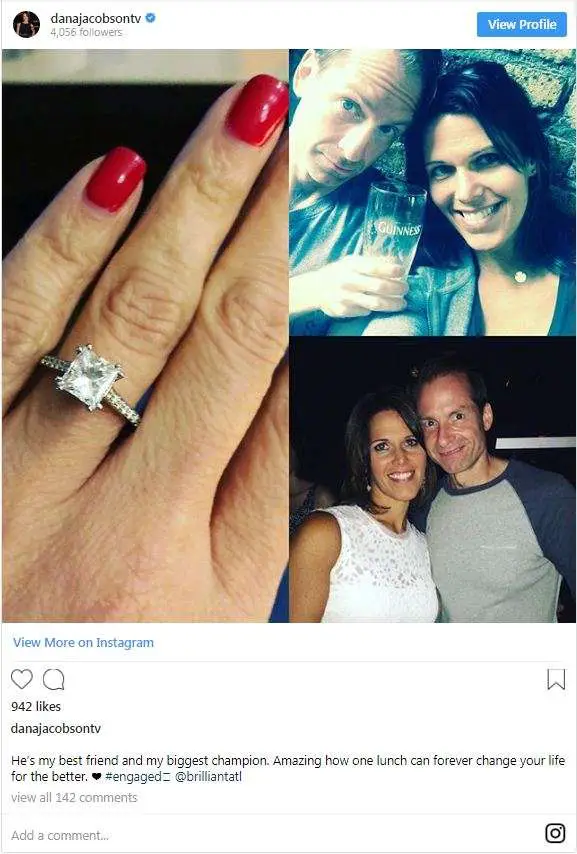
Task: Open the danajacobsontv username in header
Action: [x=96, y=18]
